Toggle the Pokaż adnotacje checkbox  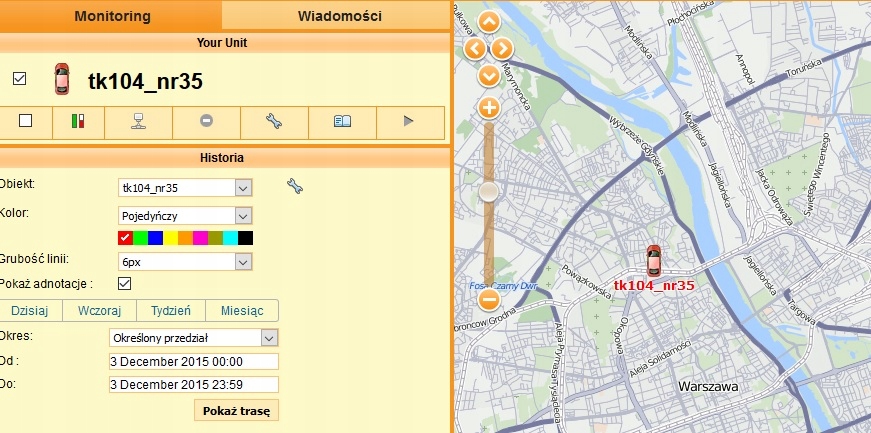pyautogui.click(x=125, y=284)
